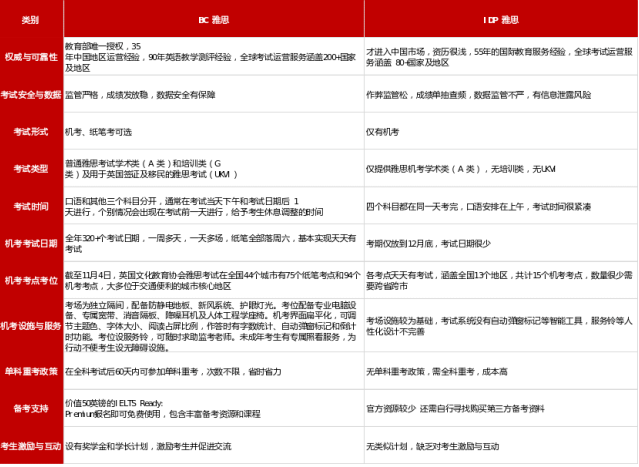Select cell starting 设有奖学金和学长计划
639x467 pixels.
click(214, 445)
